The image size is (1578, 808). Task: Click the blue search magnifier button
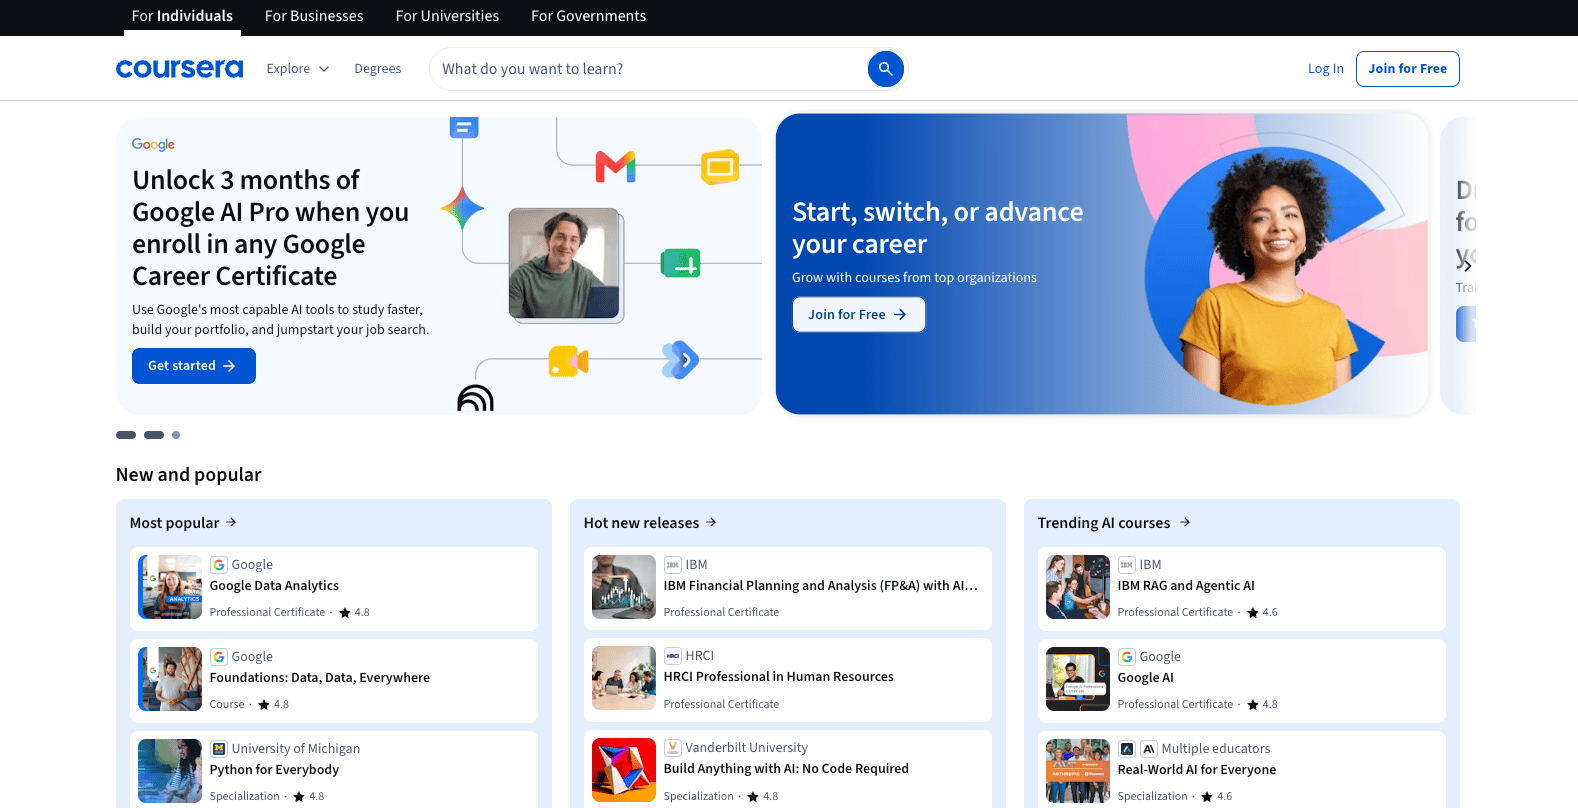click(x=885, y=69)
